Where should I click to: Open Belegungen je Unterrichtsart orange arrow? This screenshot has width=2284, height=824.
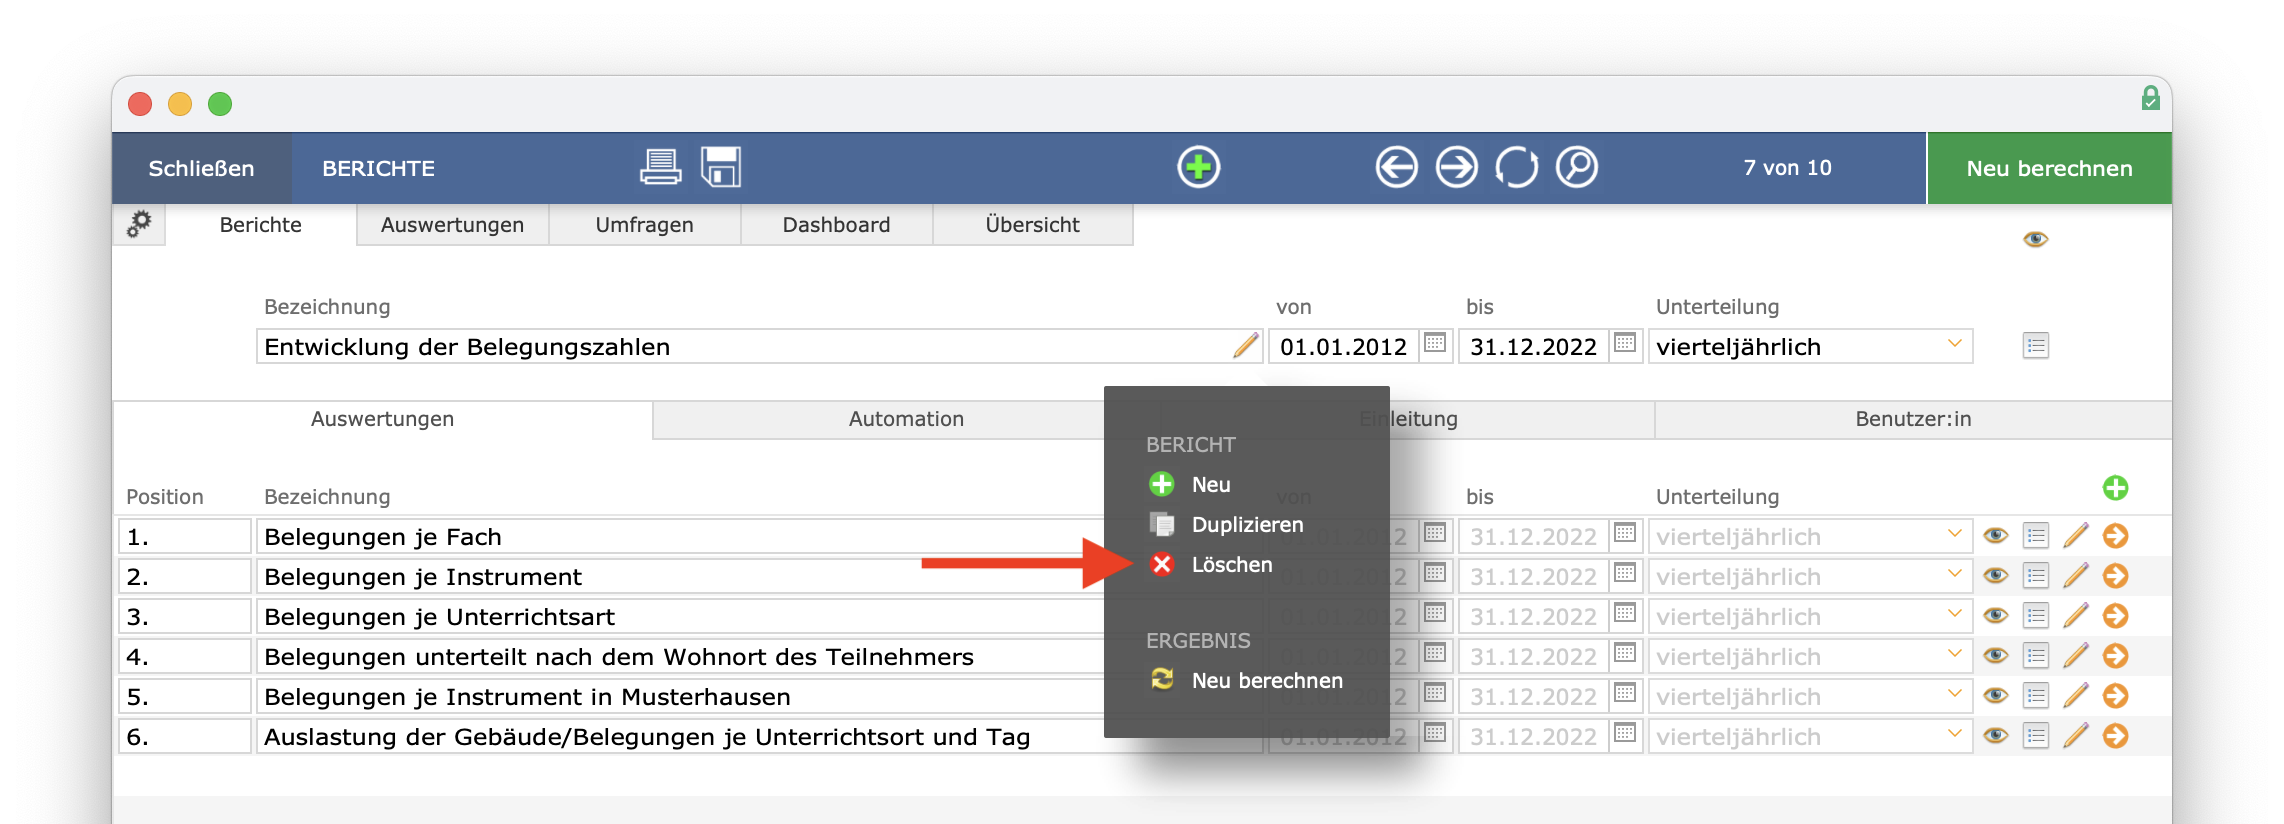click(x=2115, y=616)
